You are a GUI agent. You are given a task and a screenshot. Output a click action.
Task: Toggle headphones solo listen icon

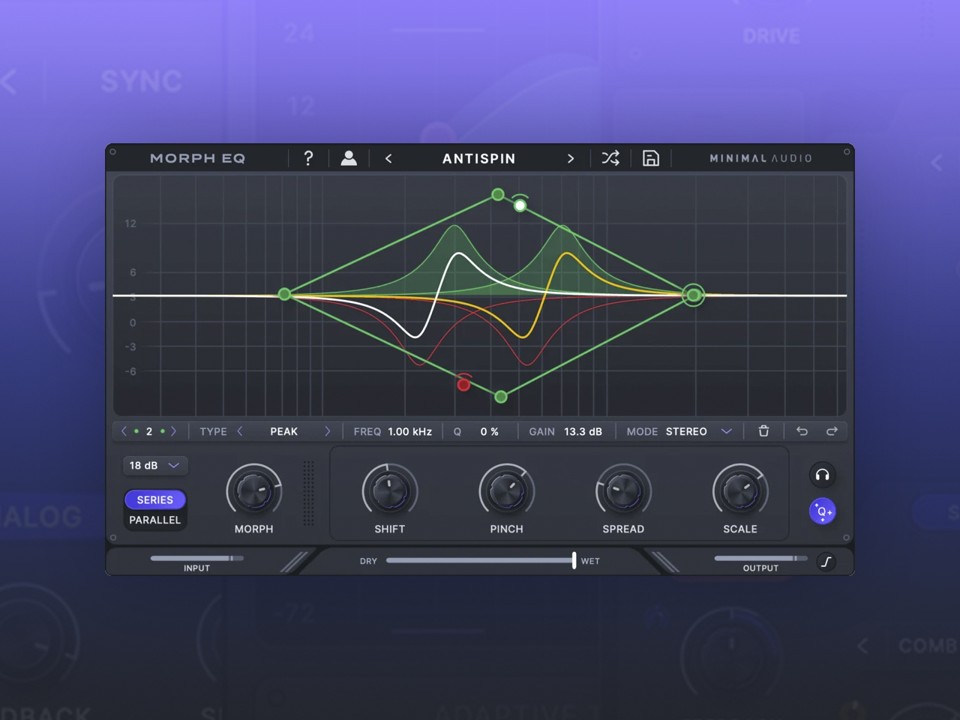822,474
